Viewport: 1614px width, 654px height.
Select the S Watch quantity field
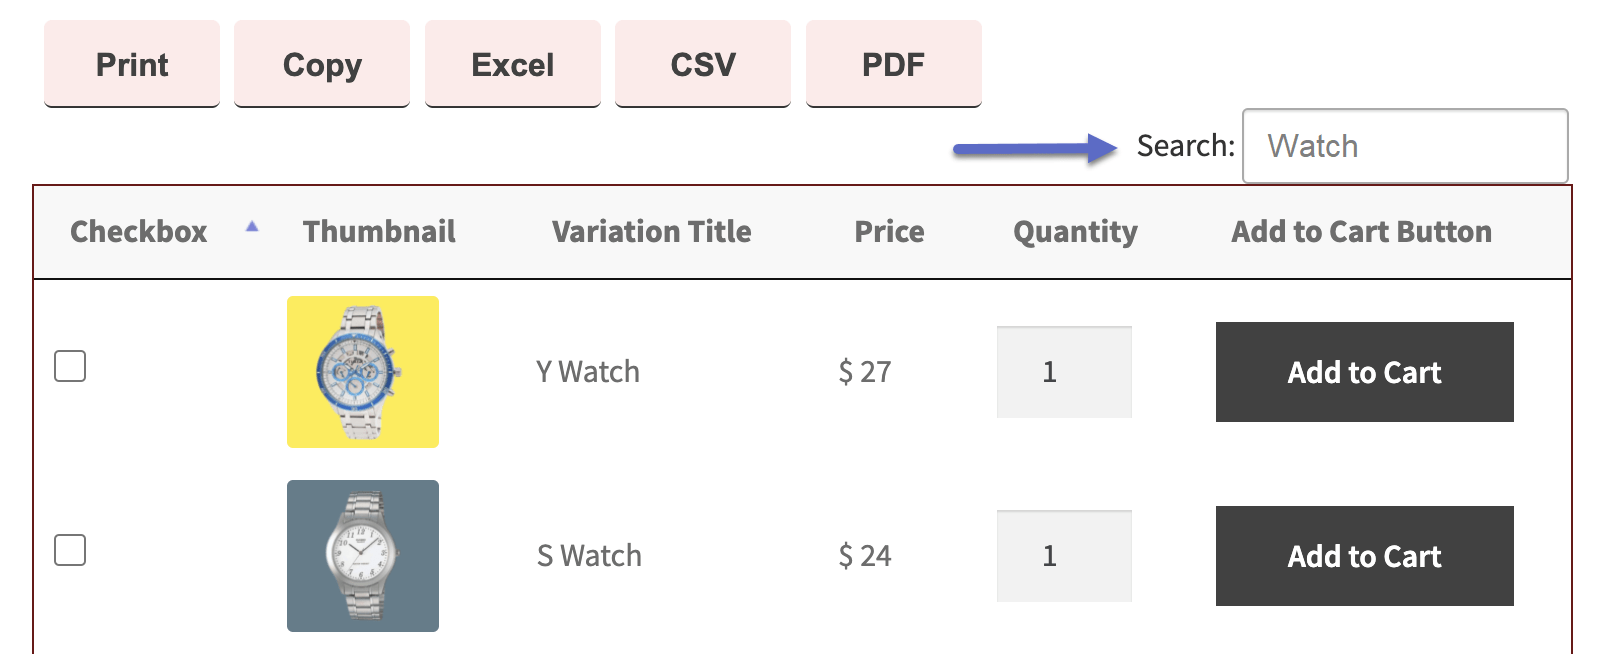(1063, 556)
